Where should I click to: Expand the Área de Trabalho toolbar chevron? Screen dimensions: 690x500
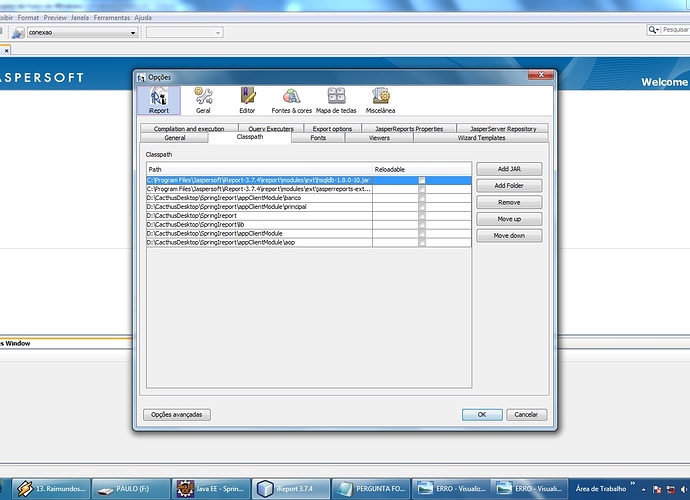click(x=633, y=483)
